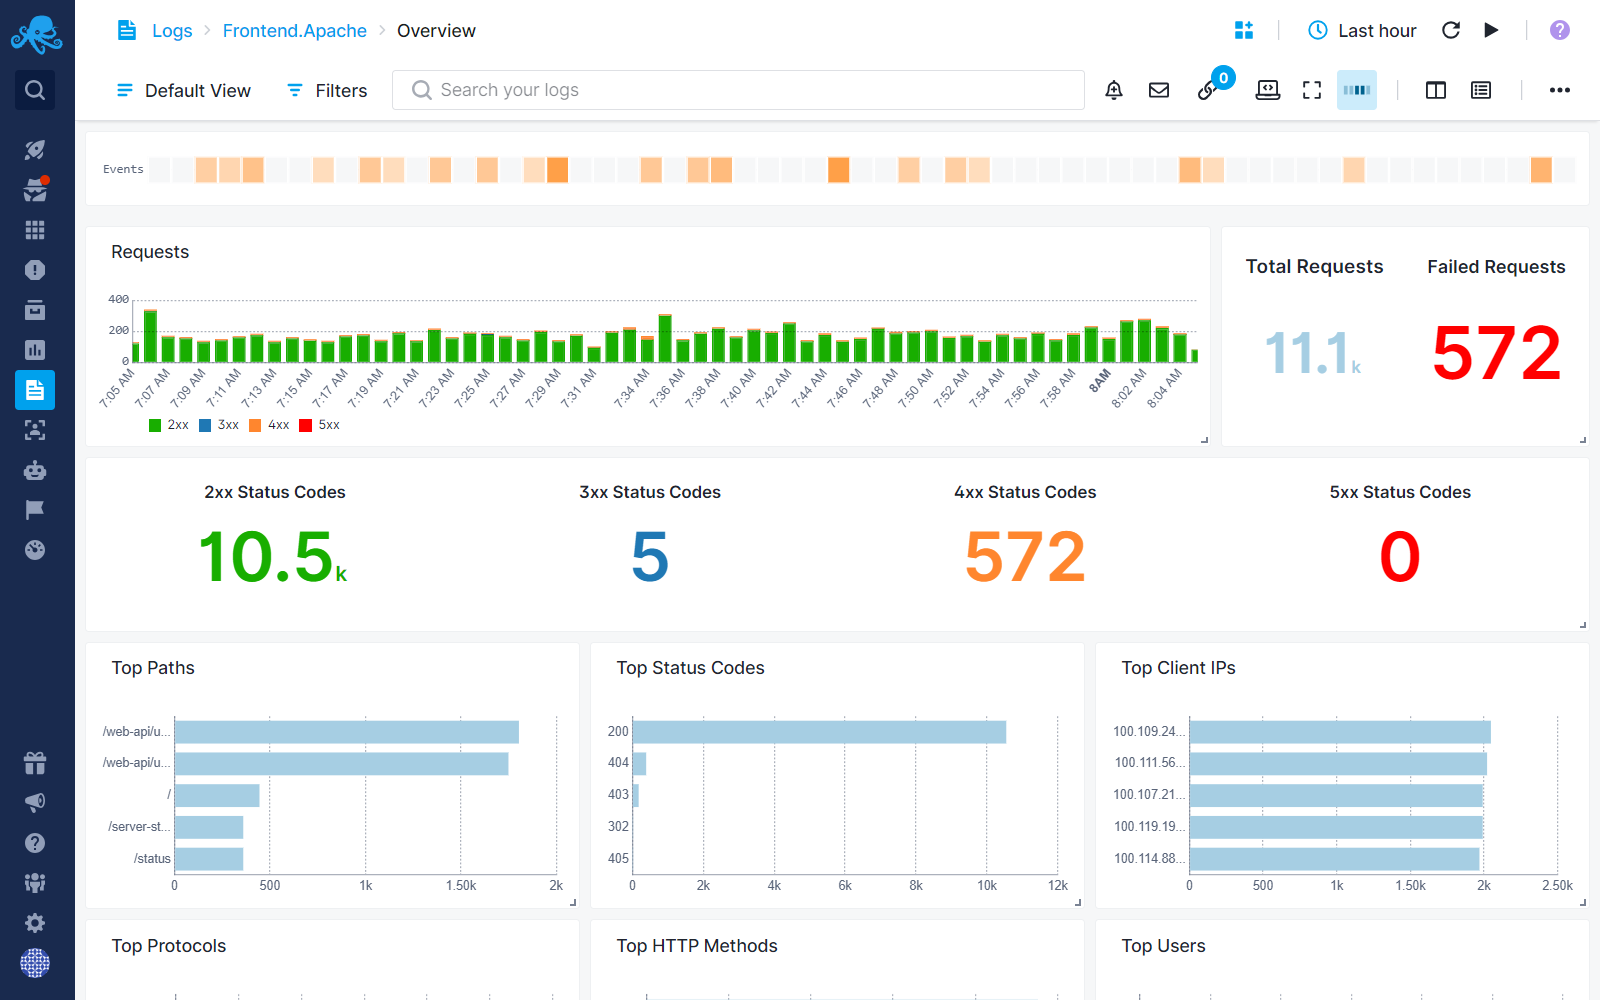Open the three-dots more options menu
This screenshot has width=1600, height=1000.
pos(1560,90)
